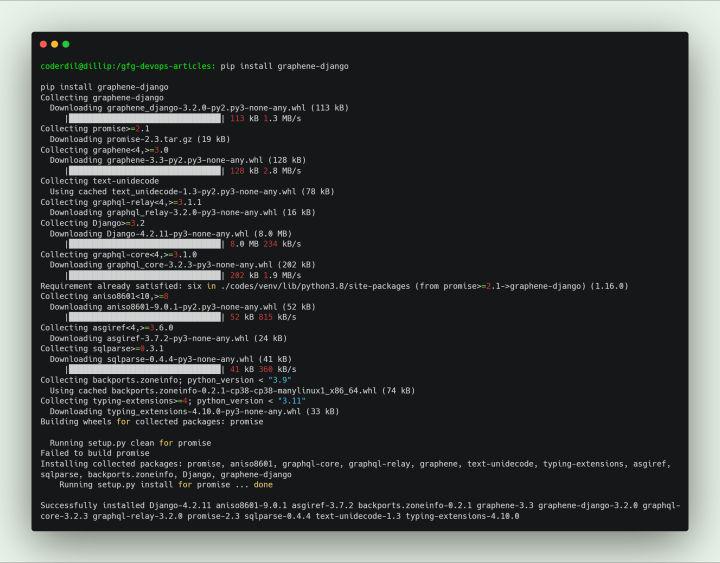Screen dimensions: 720x563
Task: Click 'Downloading graphene-3.3-py2.py3-none-any.whl' line
Action: click(178, 160)
